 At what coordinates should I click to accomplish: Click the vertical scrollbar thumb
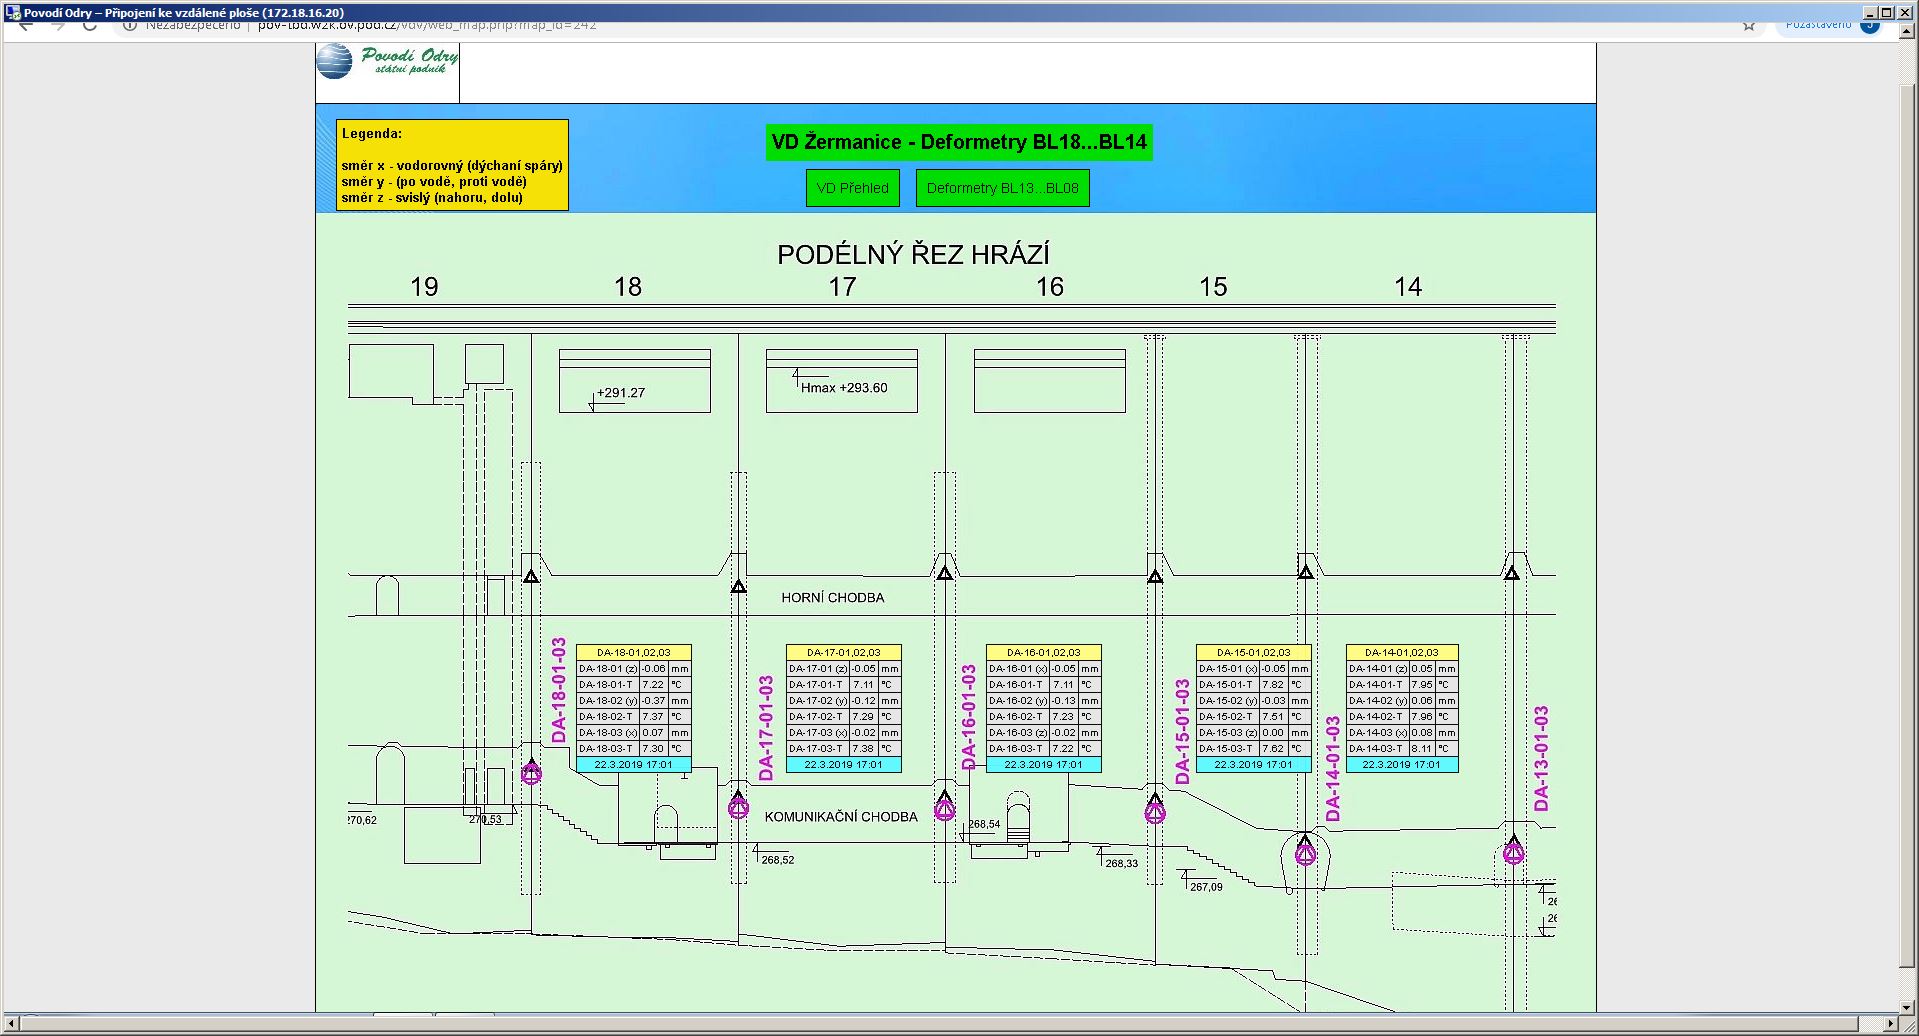(x=1908, y=525)
